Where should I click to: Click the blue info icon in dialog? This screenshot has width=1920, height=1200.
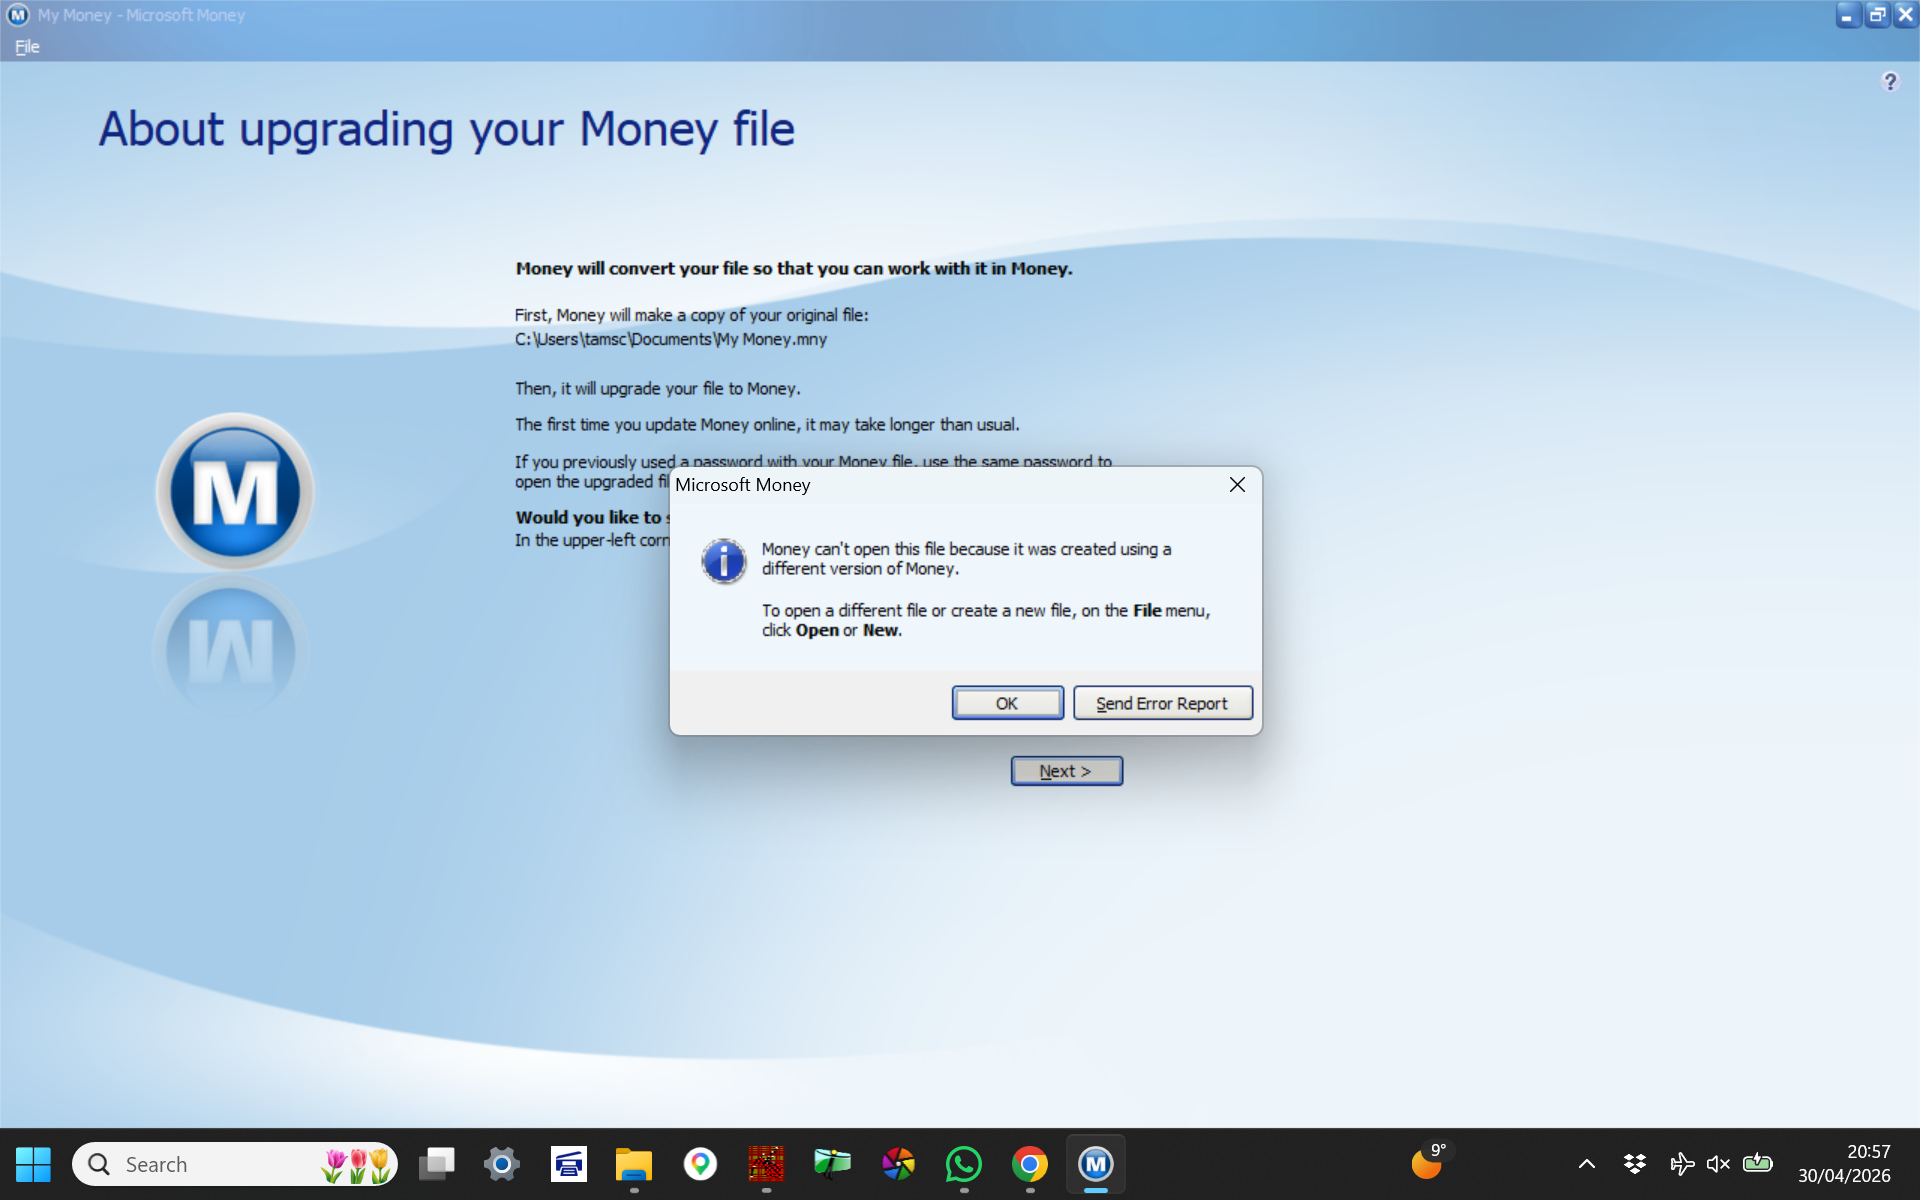[723, 561]
